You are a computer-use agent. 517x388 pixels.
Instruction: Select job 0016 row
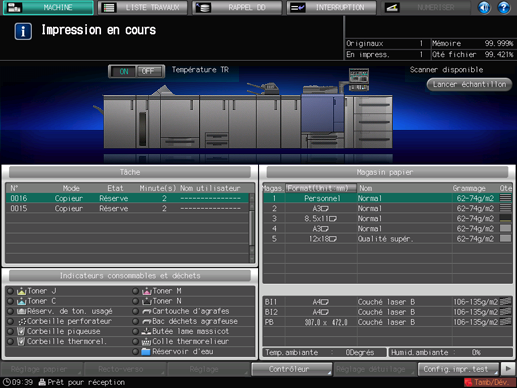click(x=127, y=198)
